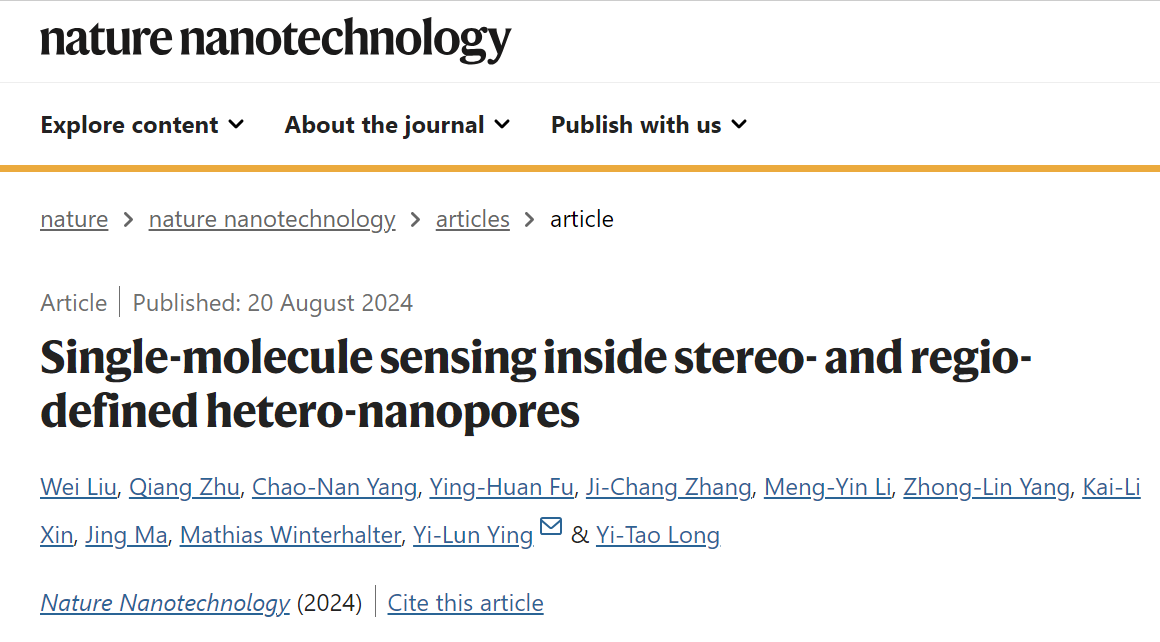
Task: View author Chao-Nan Yang details
Action: tap(334, 487)
